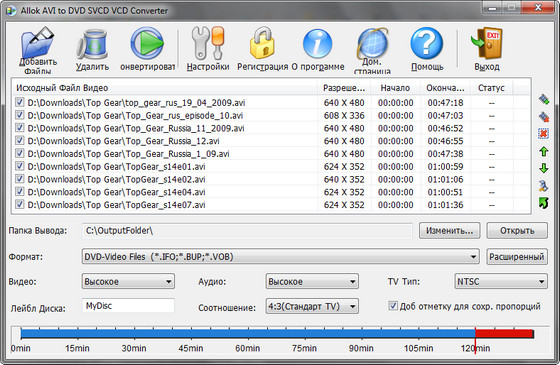Image resolution: width=560 pixels, height=365 pixels.
Task: Click the Добавить Файлы add-files icon
Action: pos(38,43)
